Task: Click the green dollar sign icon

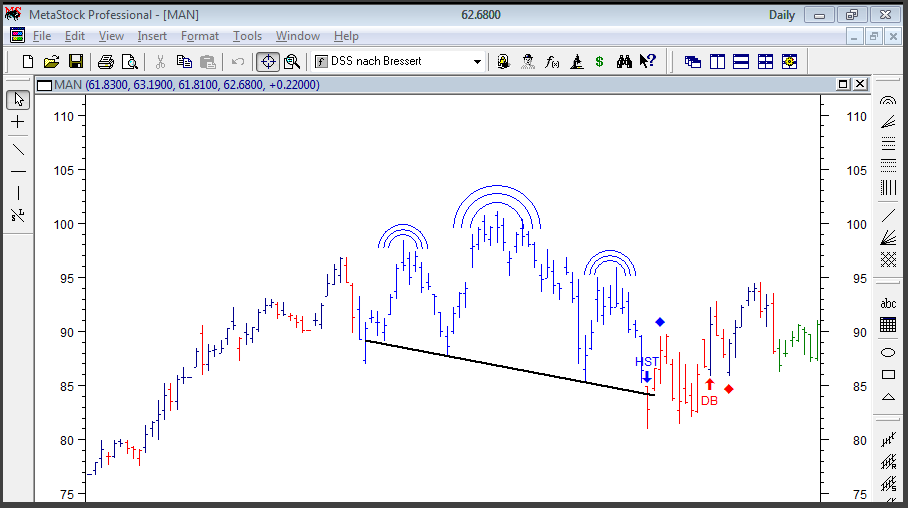Action: tap(599, 61)
